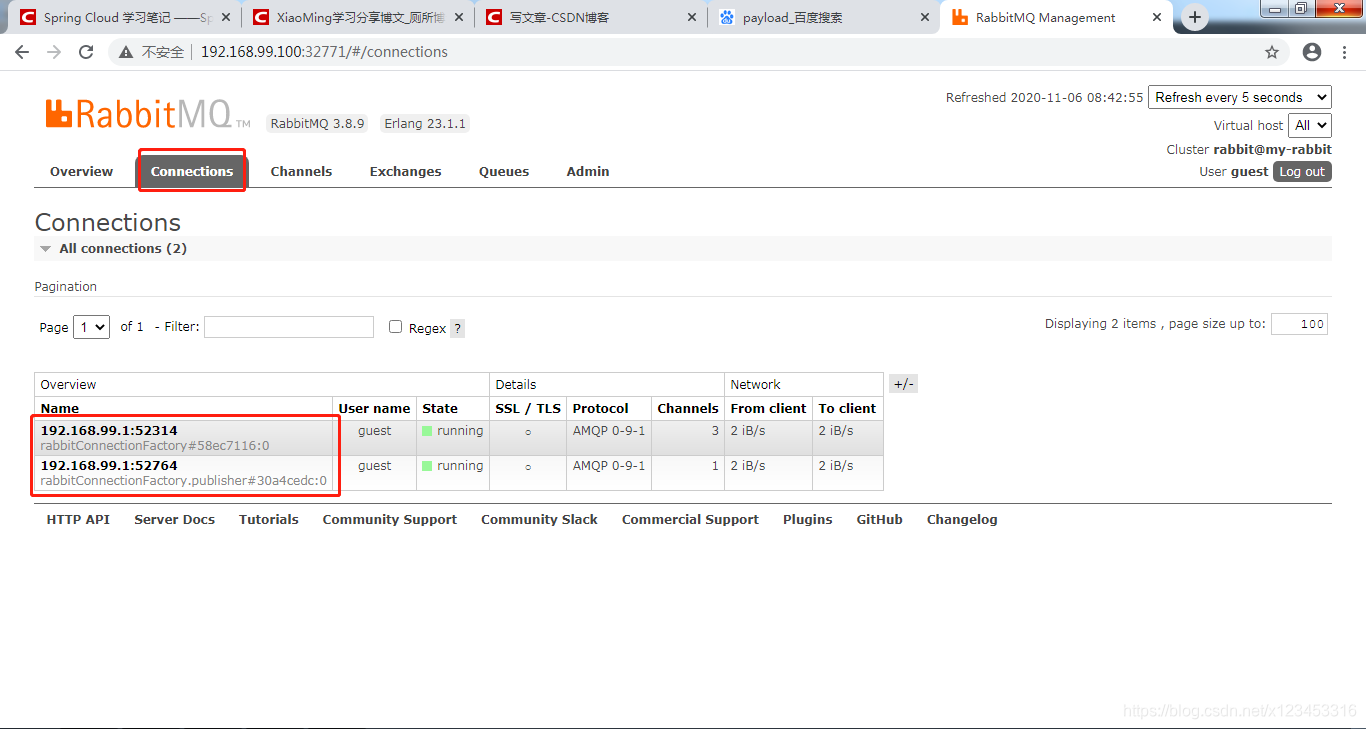Click the browser address bar URL
The image size is (1366, 729).
tap(324, 52)
